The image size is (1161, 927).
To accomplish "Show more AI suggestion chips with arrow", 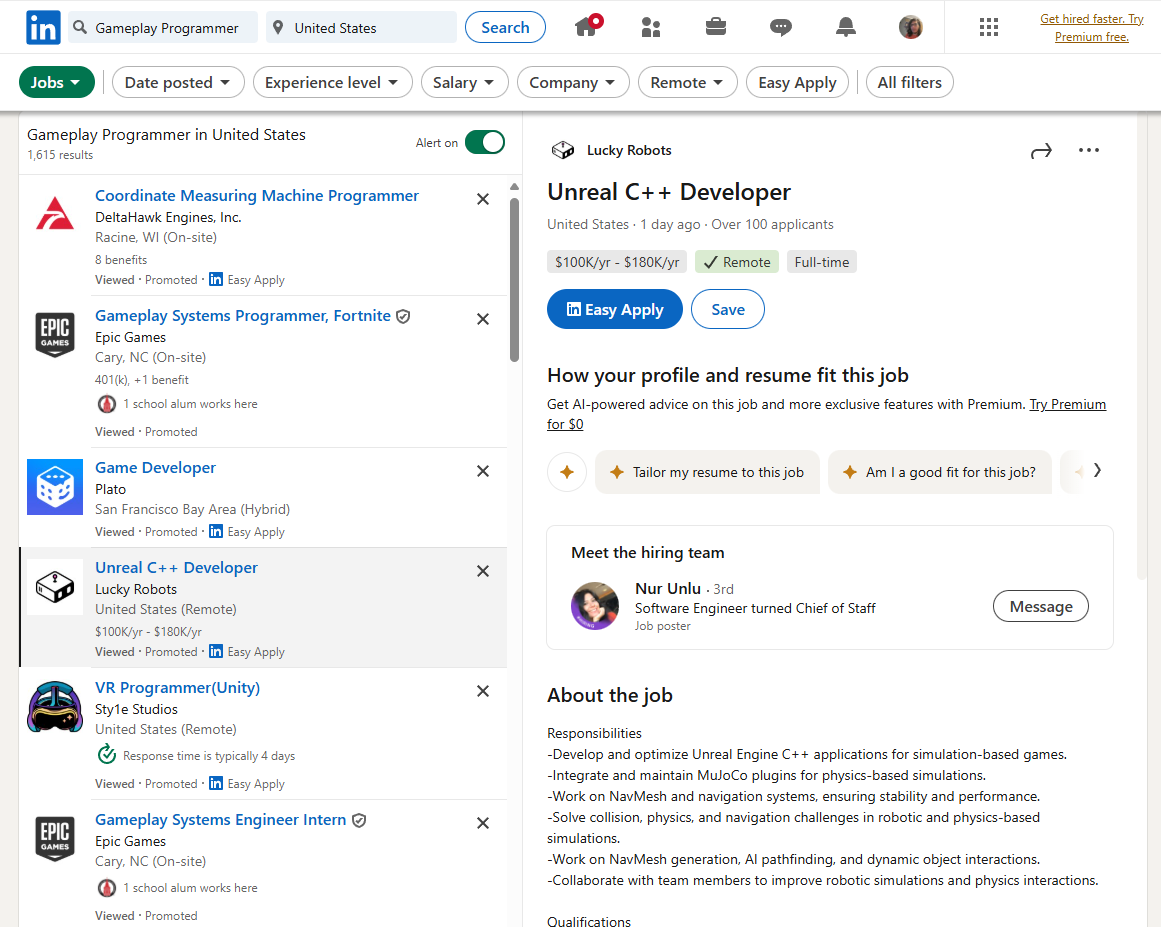I will [1097, 471].
